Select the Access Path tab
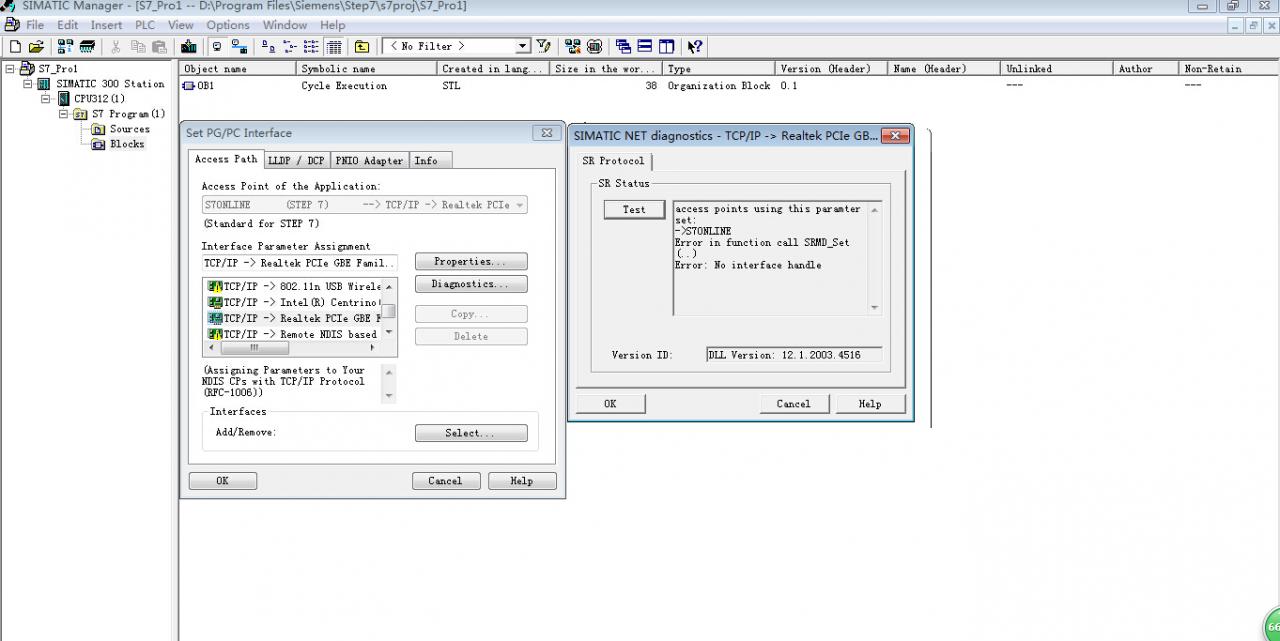This screenshot has width=1280, height=641. (x=226, y=159)
